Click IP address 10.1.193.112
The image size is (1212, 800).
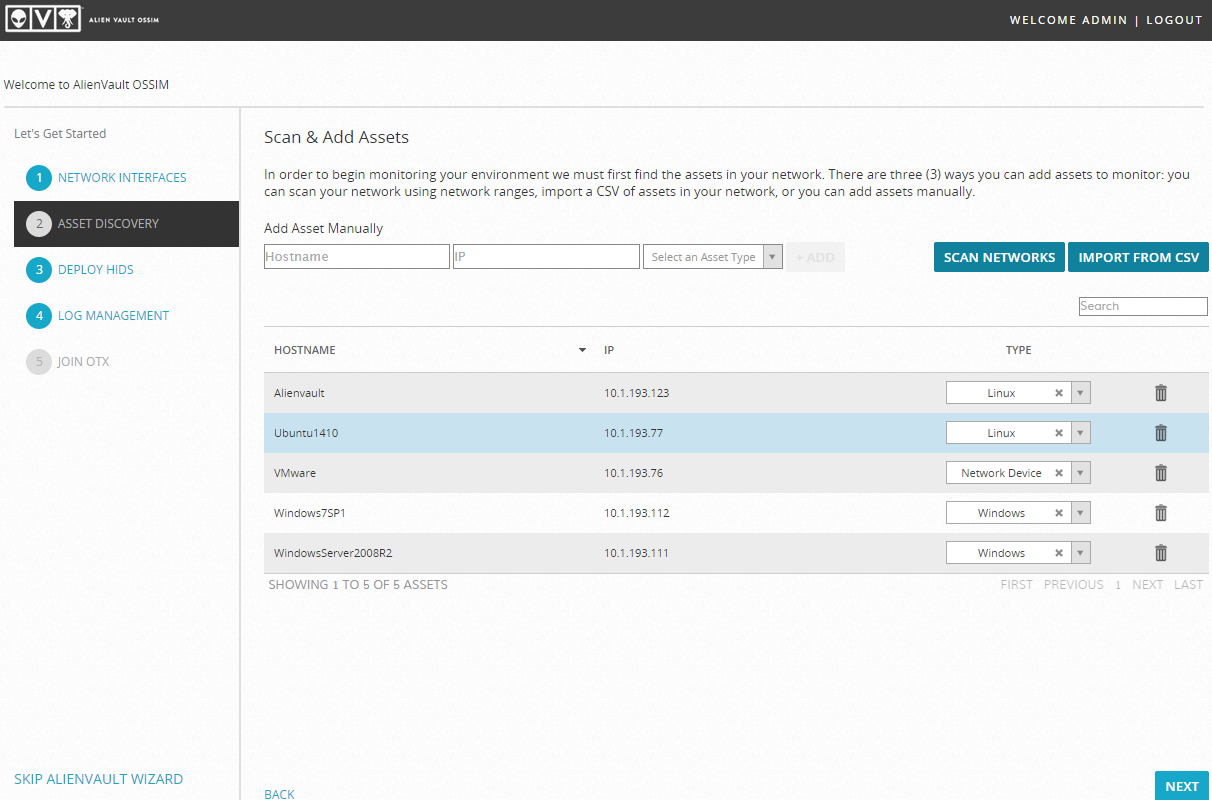tap(636, 513)
